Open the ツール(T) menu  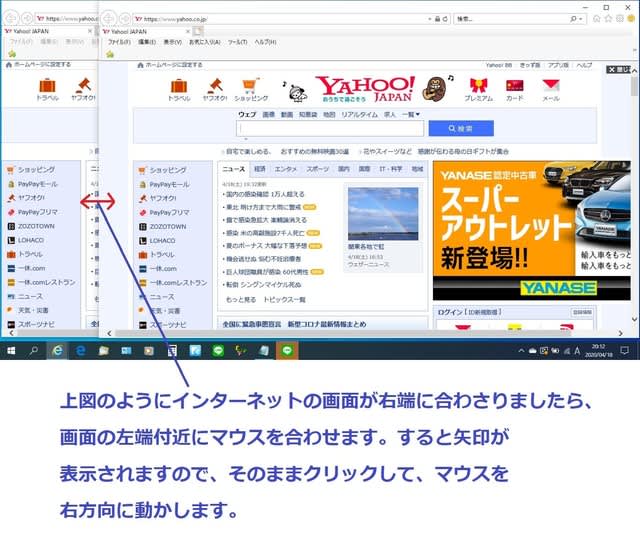tap(237, 42)
